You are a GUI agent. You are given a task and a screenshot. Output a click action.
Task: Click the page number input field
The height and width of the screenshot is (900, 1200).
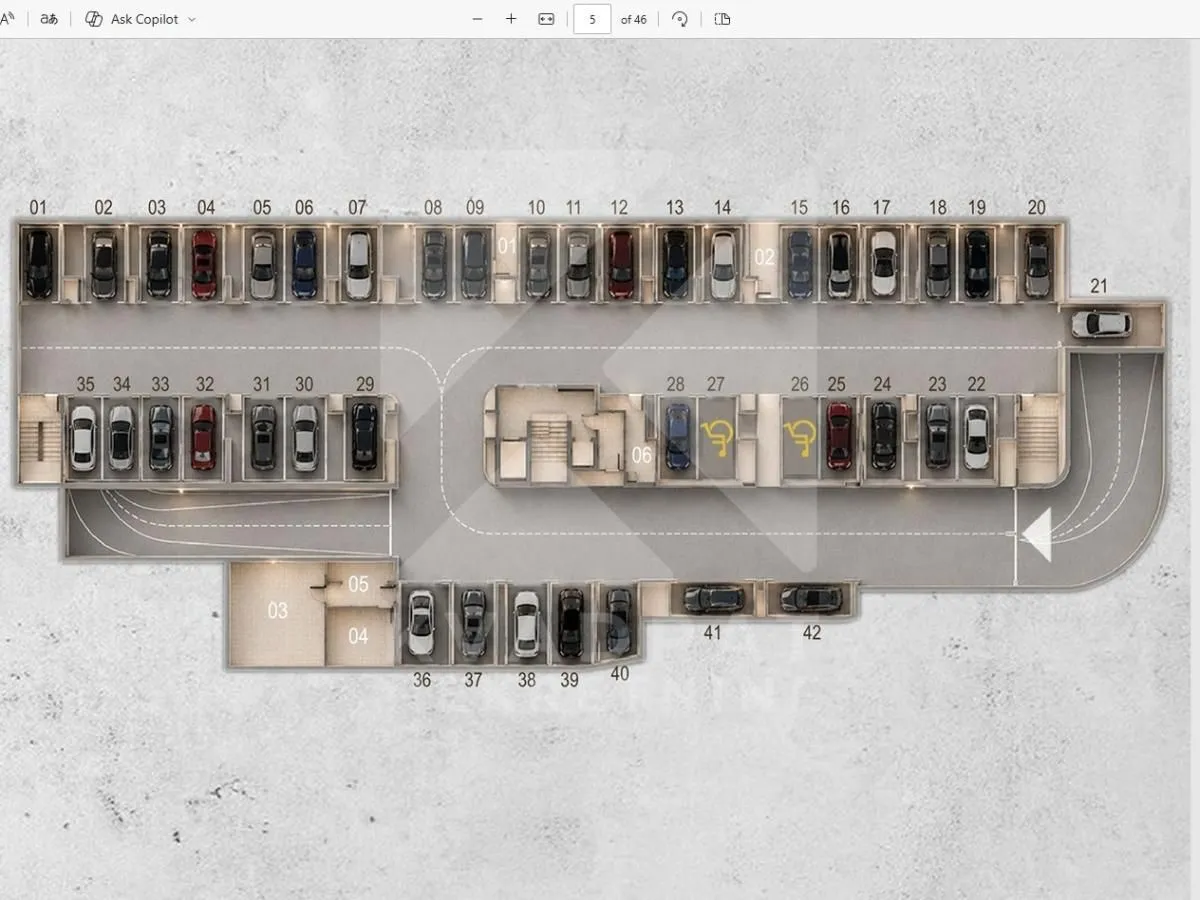(x=592, y=19)
